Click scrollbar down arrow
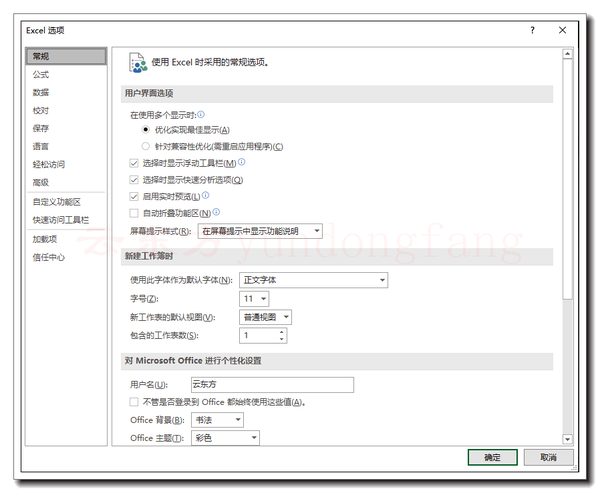The height and width of the screenshot is (493, 600). pos(567,439)
